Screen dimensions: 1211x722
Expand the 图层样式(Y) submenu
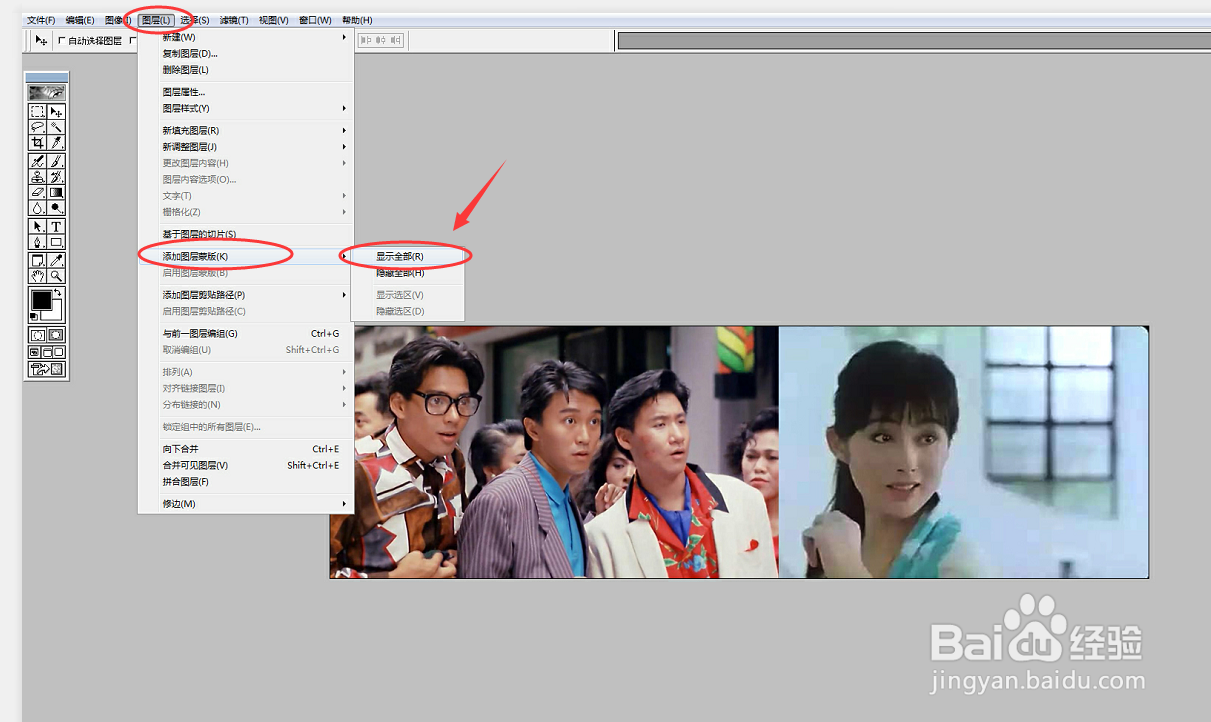[246, 108]
